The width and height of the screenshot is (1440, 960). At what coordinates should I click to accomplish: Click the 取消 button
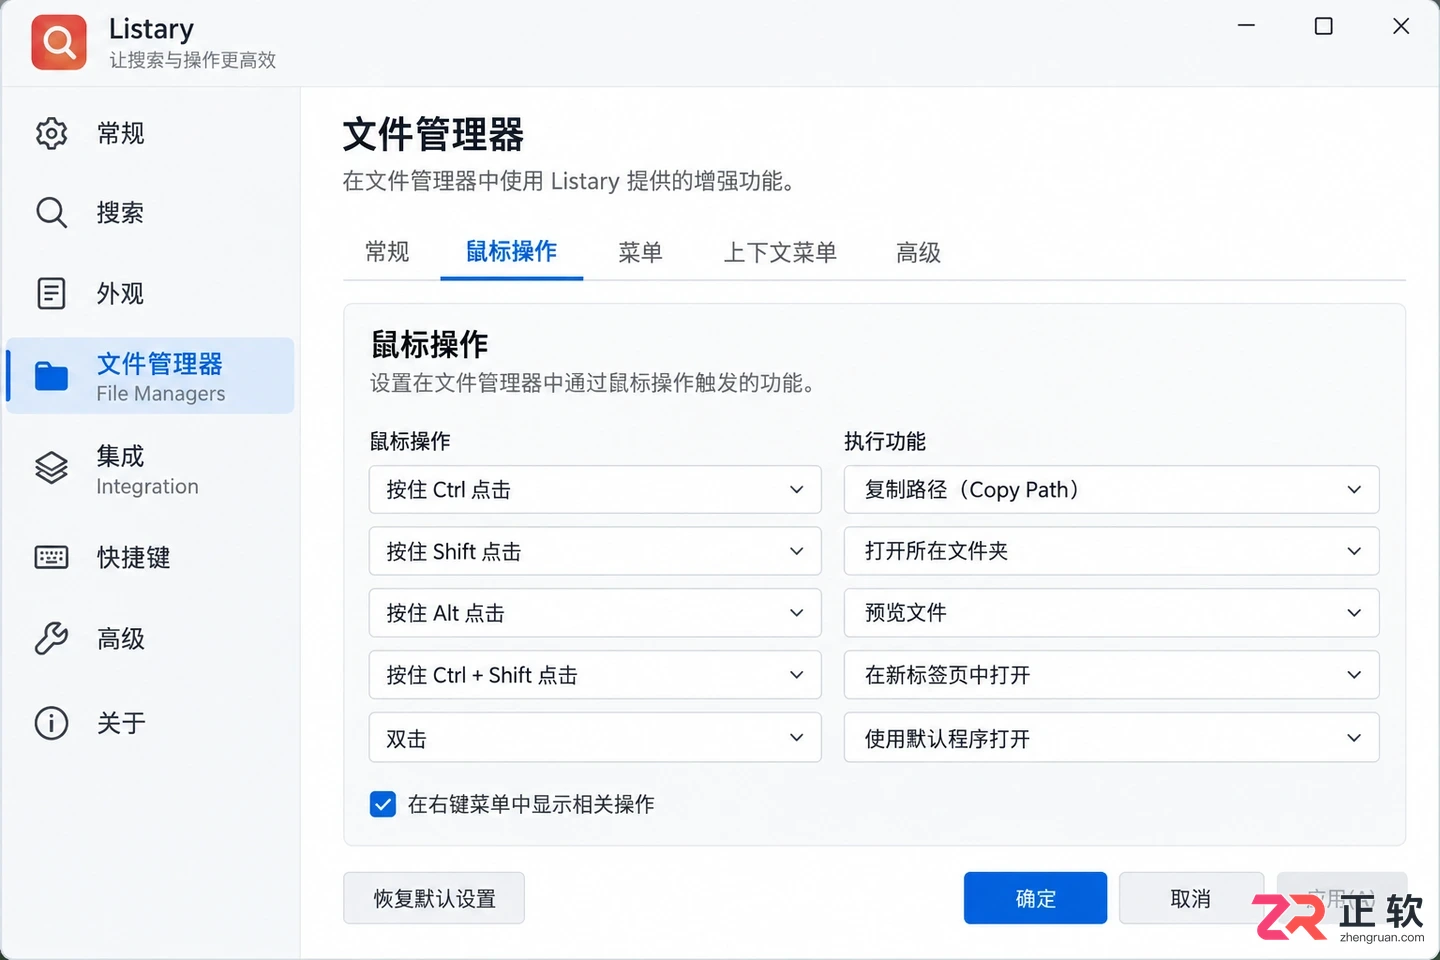tap(1190, 898)
